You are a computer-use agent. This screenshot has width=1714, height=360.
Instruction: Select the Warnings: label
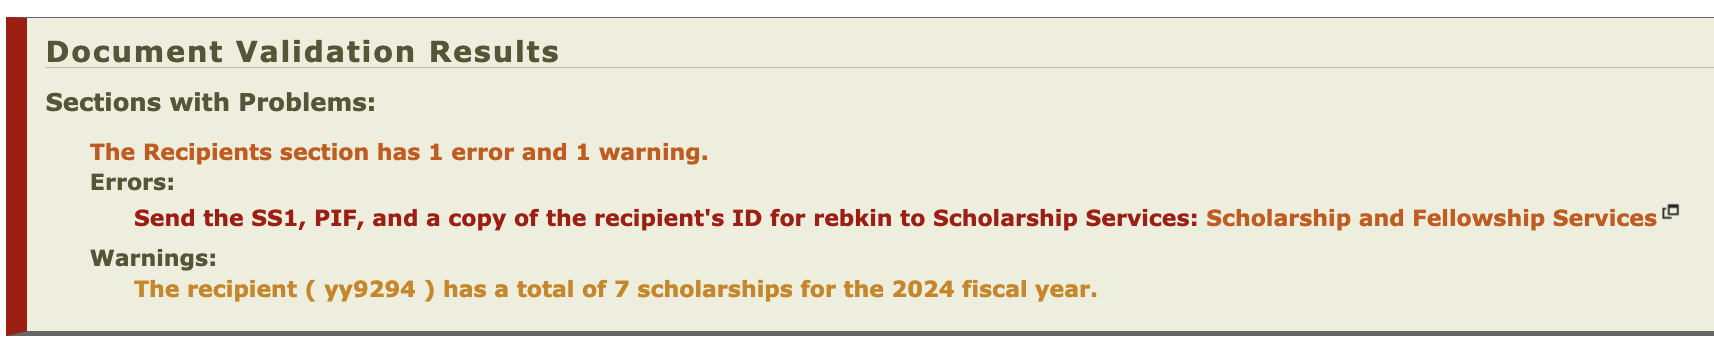tap(153, 258)
